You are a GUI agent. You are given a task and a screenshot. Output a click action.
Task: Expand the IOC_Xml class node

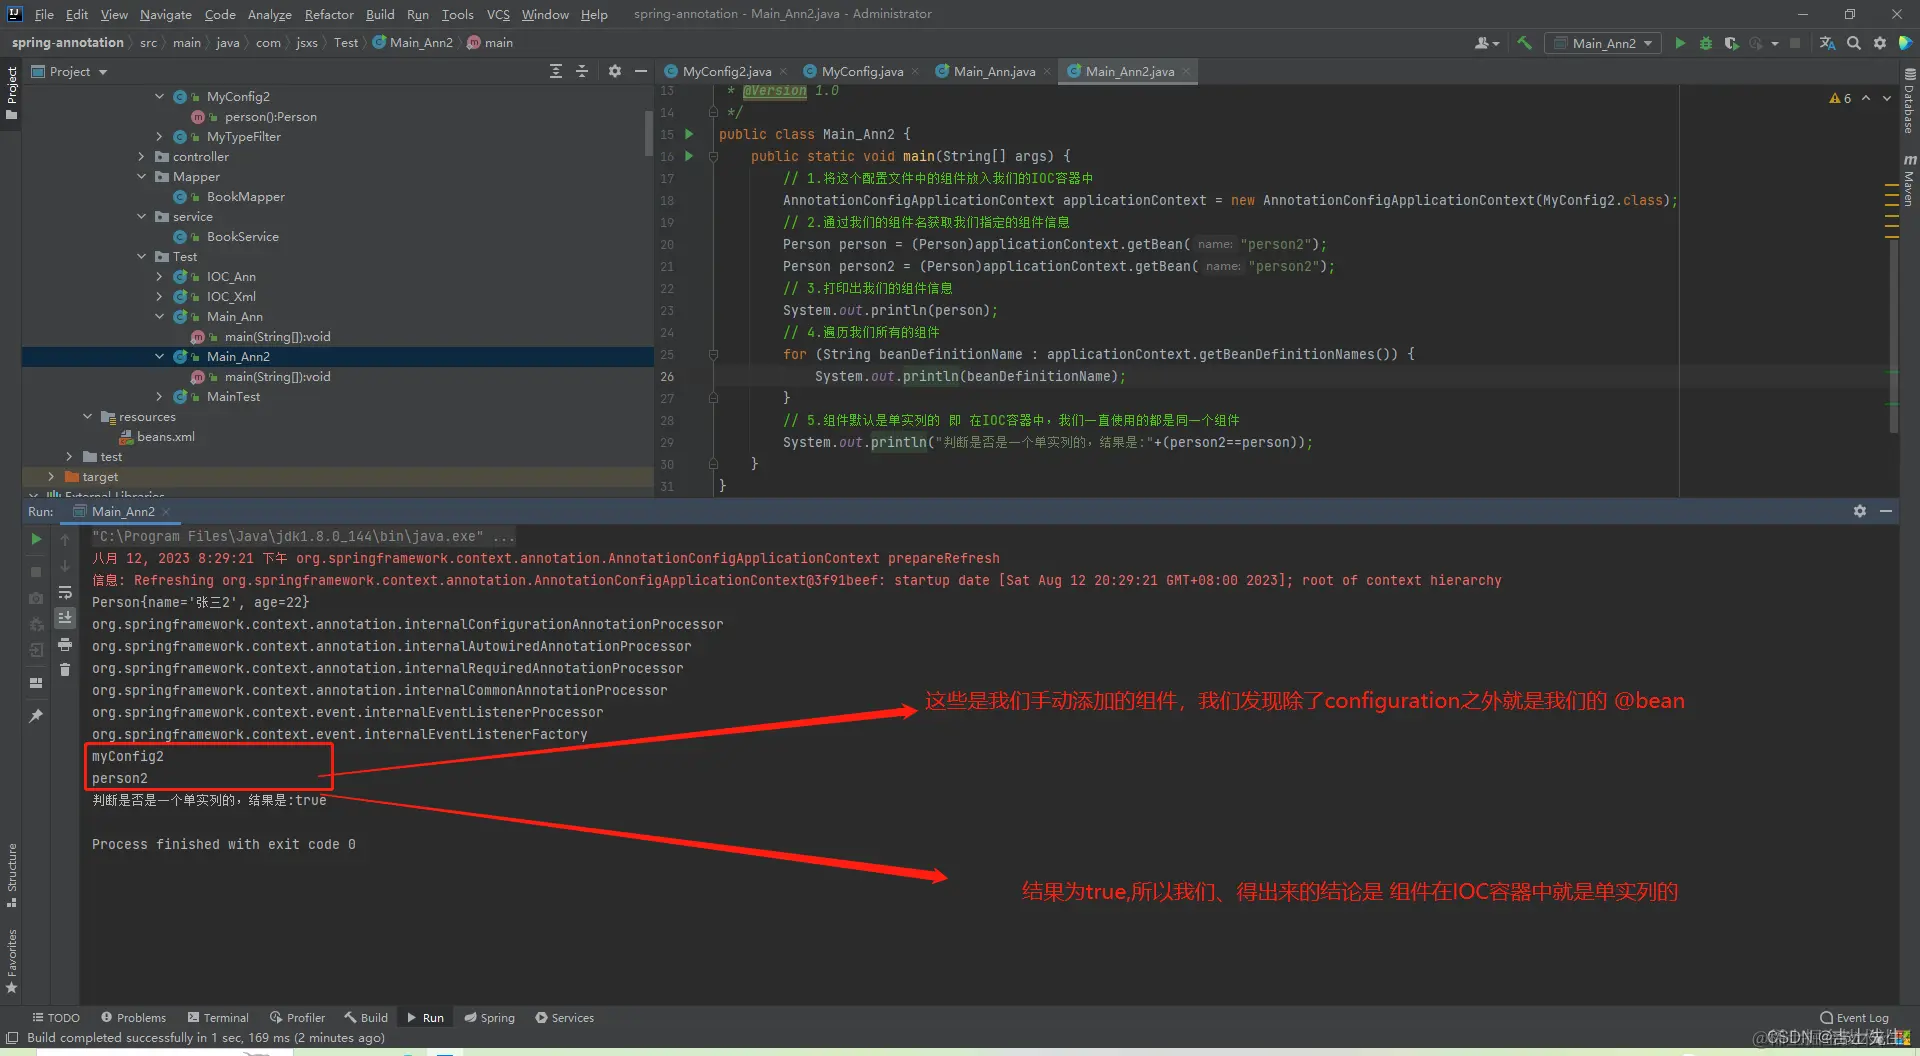coord(159,297)
